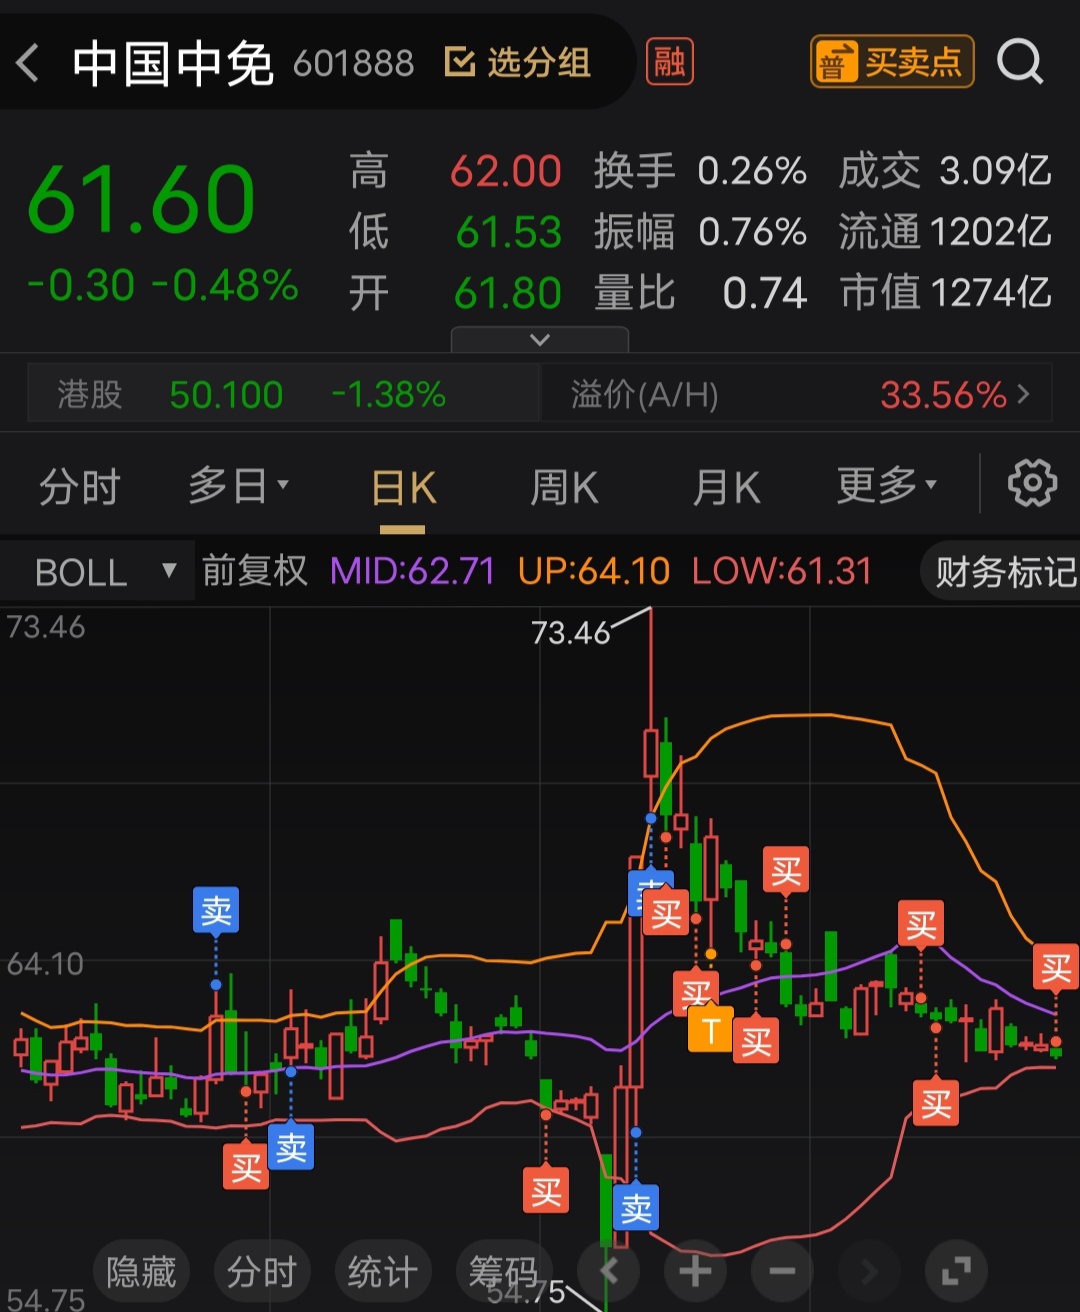The width and height of the screenshot is (1080, 1312).
Task: Tap LOW:61.31 indicator value
Action: pos(782,571)
